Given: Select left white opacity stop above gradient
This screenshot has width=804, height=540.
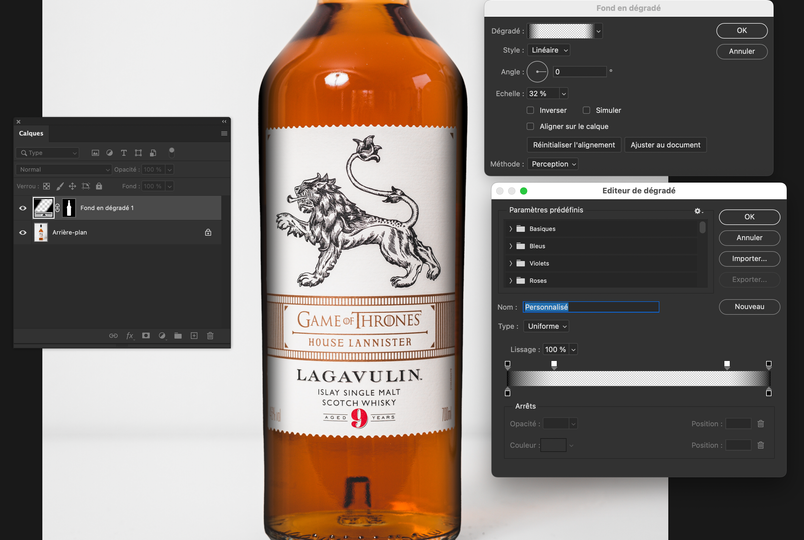Looking at the screenshot, I should [554, 365].
